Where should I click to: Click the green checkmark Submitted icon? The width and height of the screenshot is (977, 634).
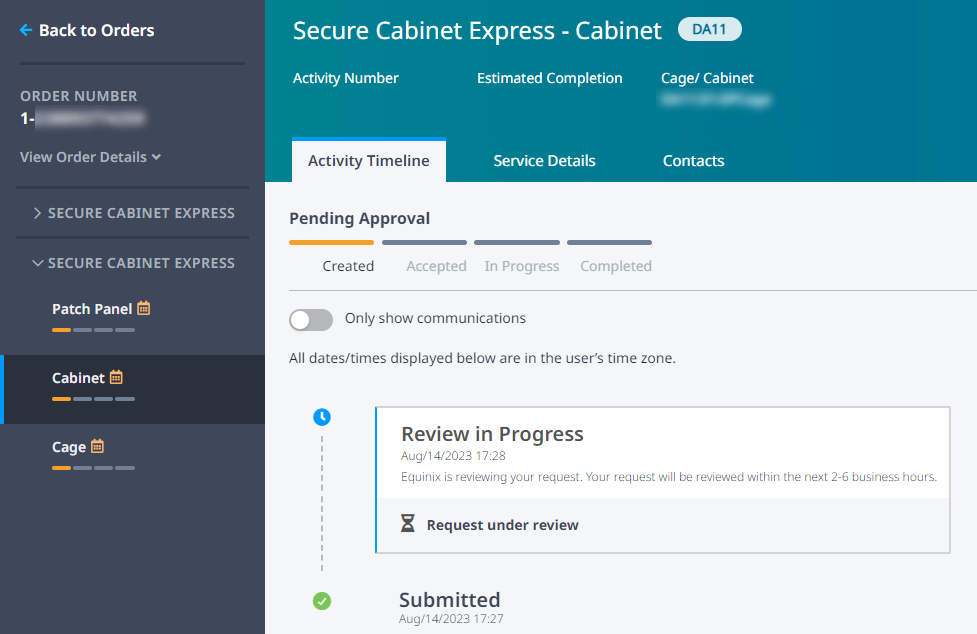[x=322, y=601]
